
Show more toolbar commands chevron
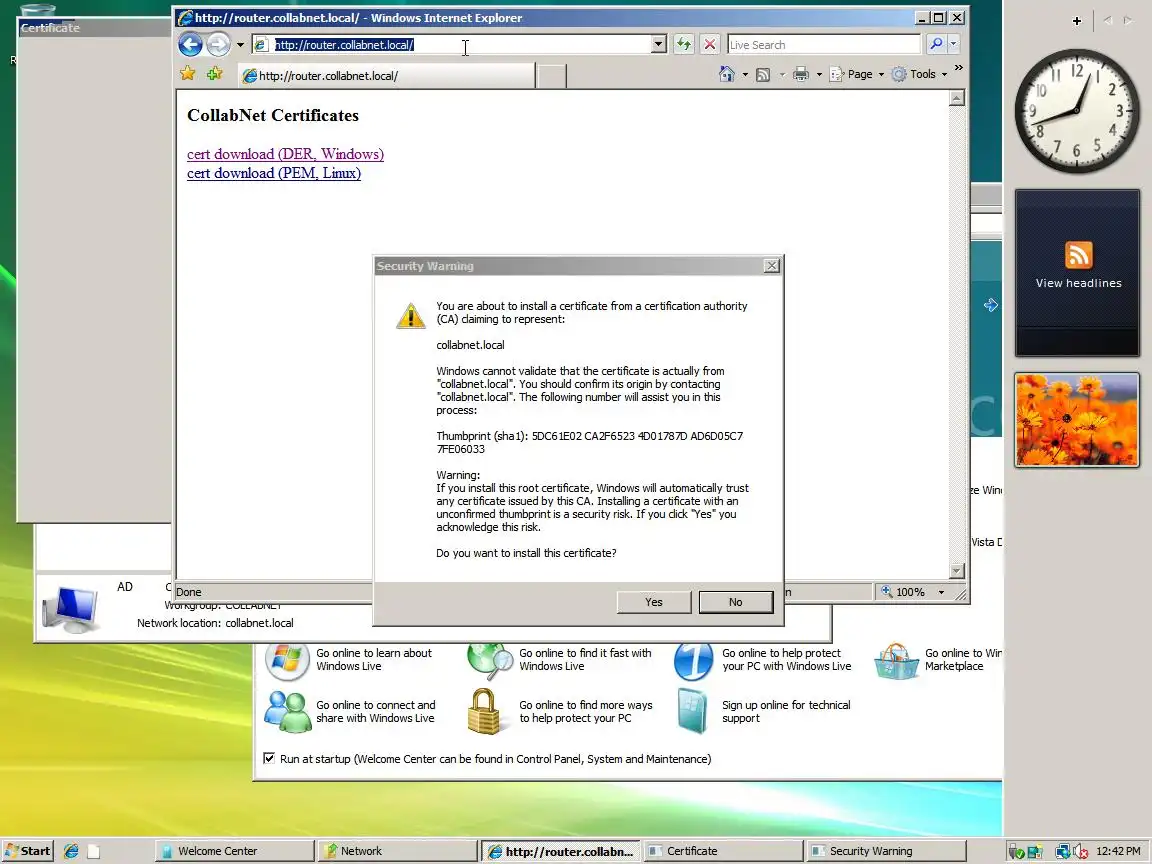click(958, 68)
